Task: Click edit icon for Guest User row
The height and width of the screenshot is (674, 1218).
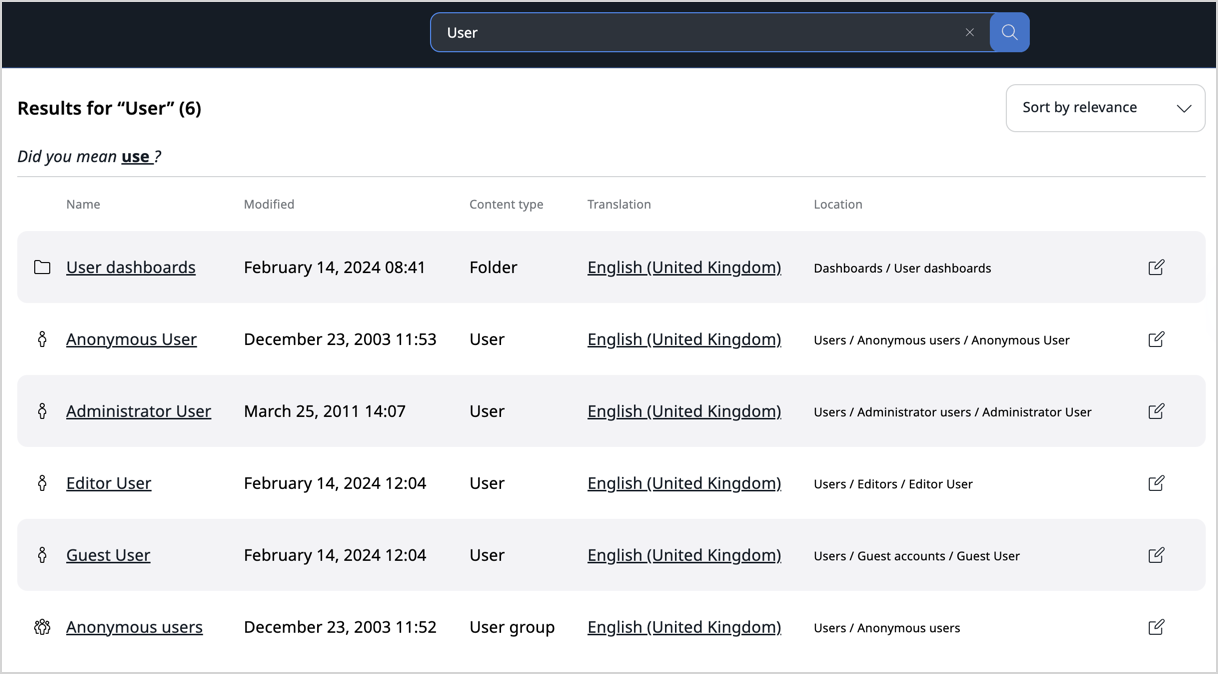Action: tap(1156, 555)
